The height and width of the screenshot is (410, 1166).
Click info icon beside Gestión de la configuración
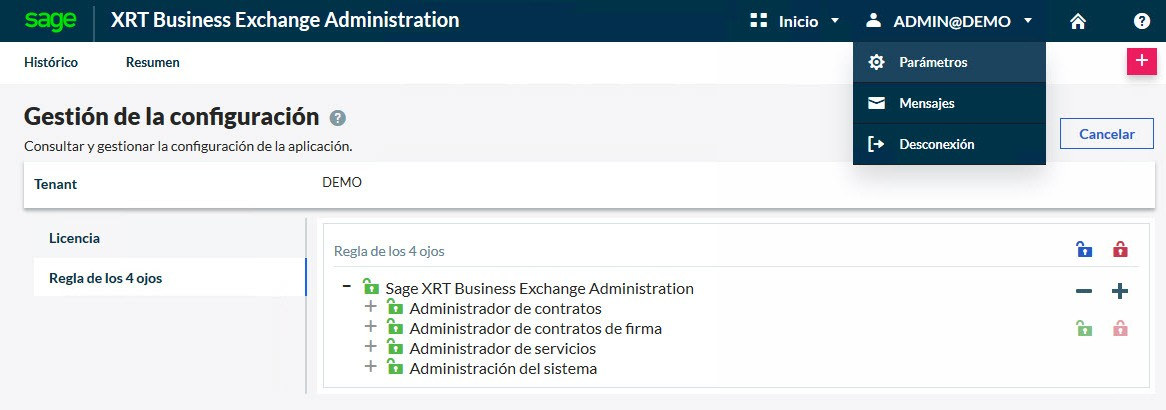[x=338, y=118]
